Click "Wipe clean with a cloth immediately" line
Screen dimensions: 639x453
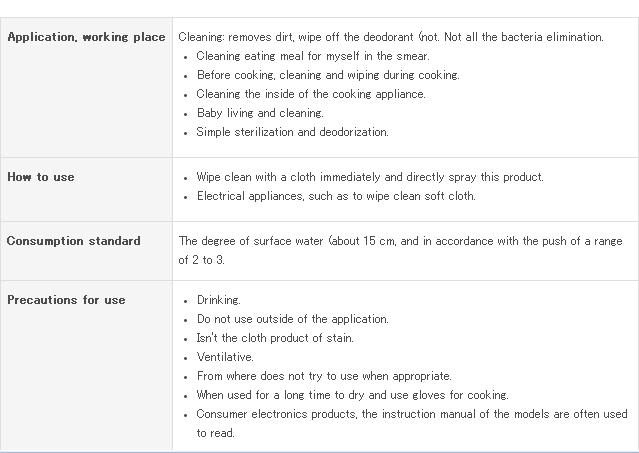[370, 177]
